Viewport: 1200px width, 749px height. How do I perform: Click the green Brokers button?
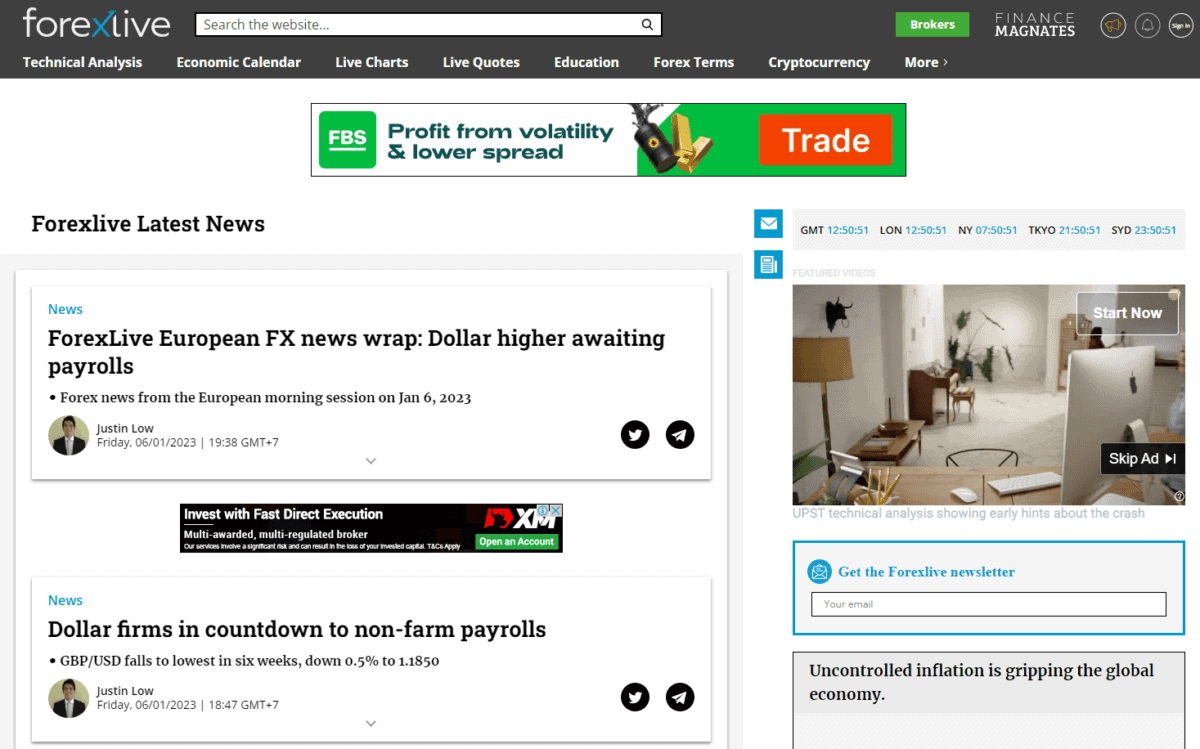932,24
